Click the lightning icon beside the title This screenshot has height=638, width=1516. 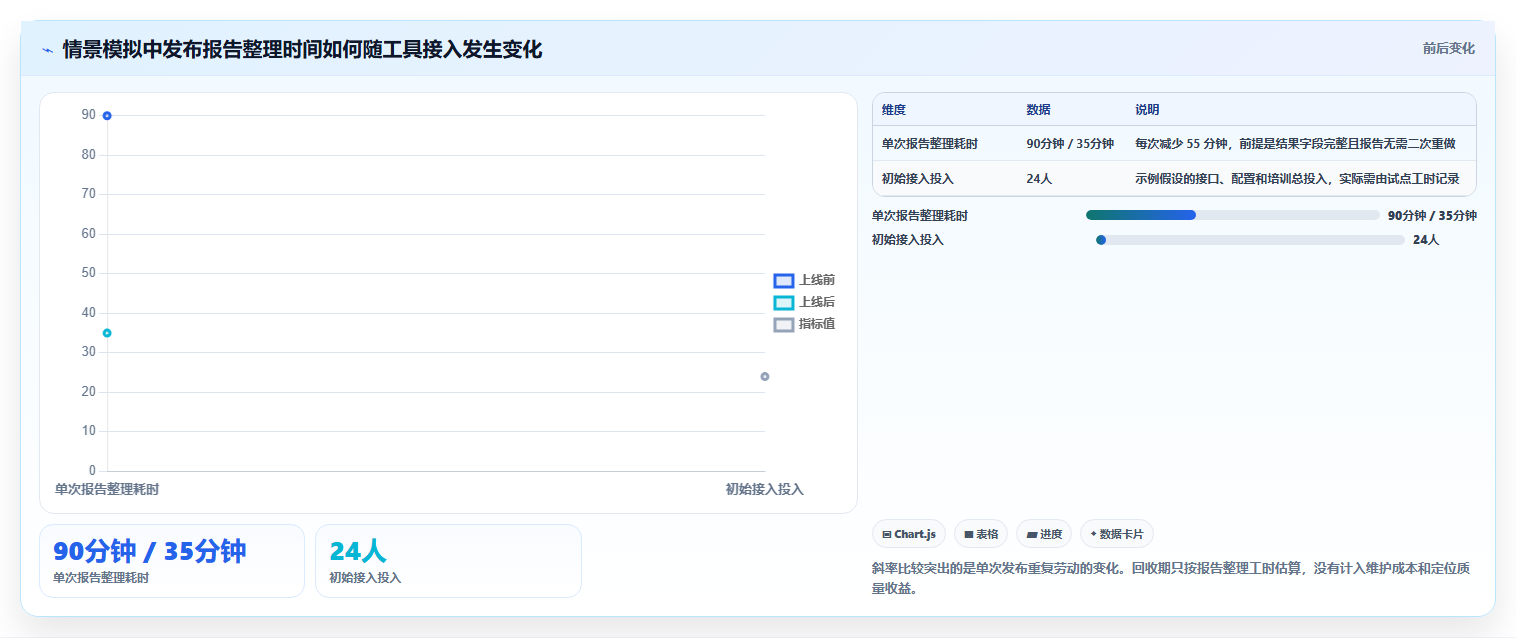point(47,50)
